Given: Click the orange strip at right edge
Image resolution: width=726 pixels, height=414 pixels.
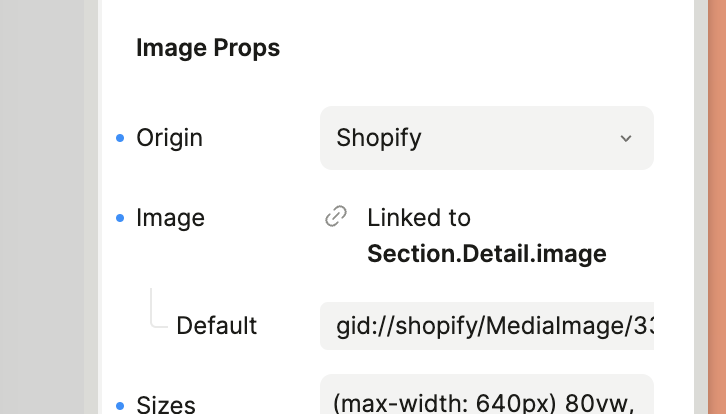Looking at the screenshot, I should click(x=717, y=200).
